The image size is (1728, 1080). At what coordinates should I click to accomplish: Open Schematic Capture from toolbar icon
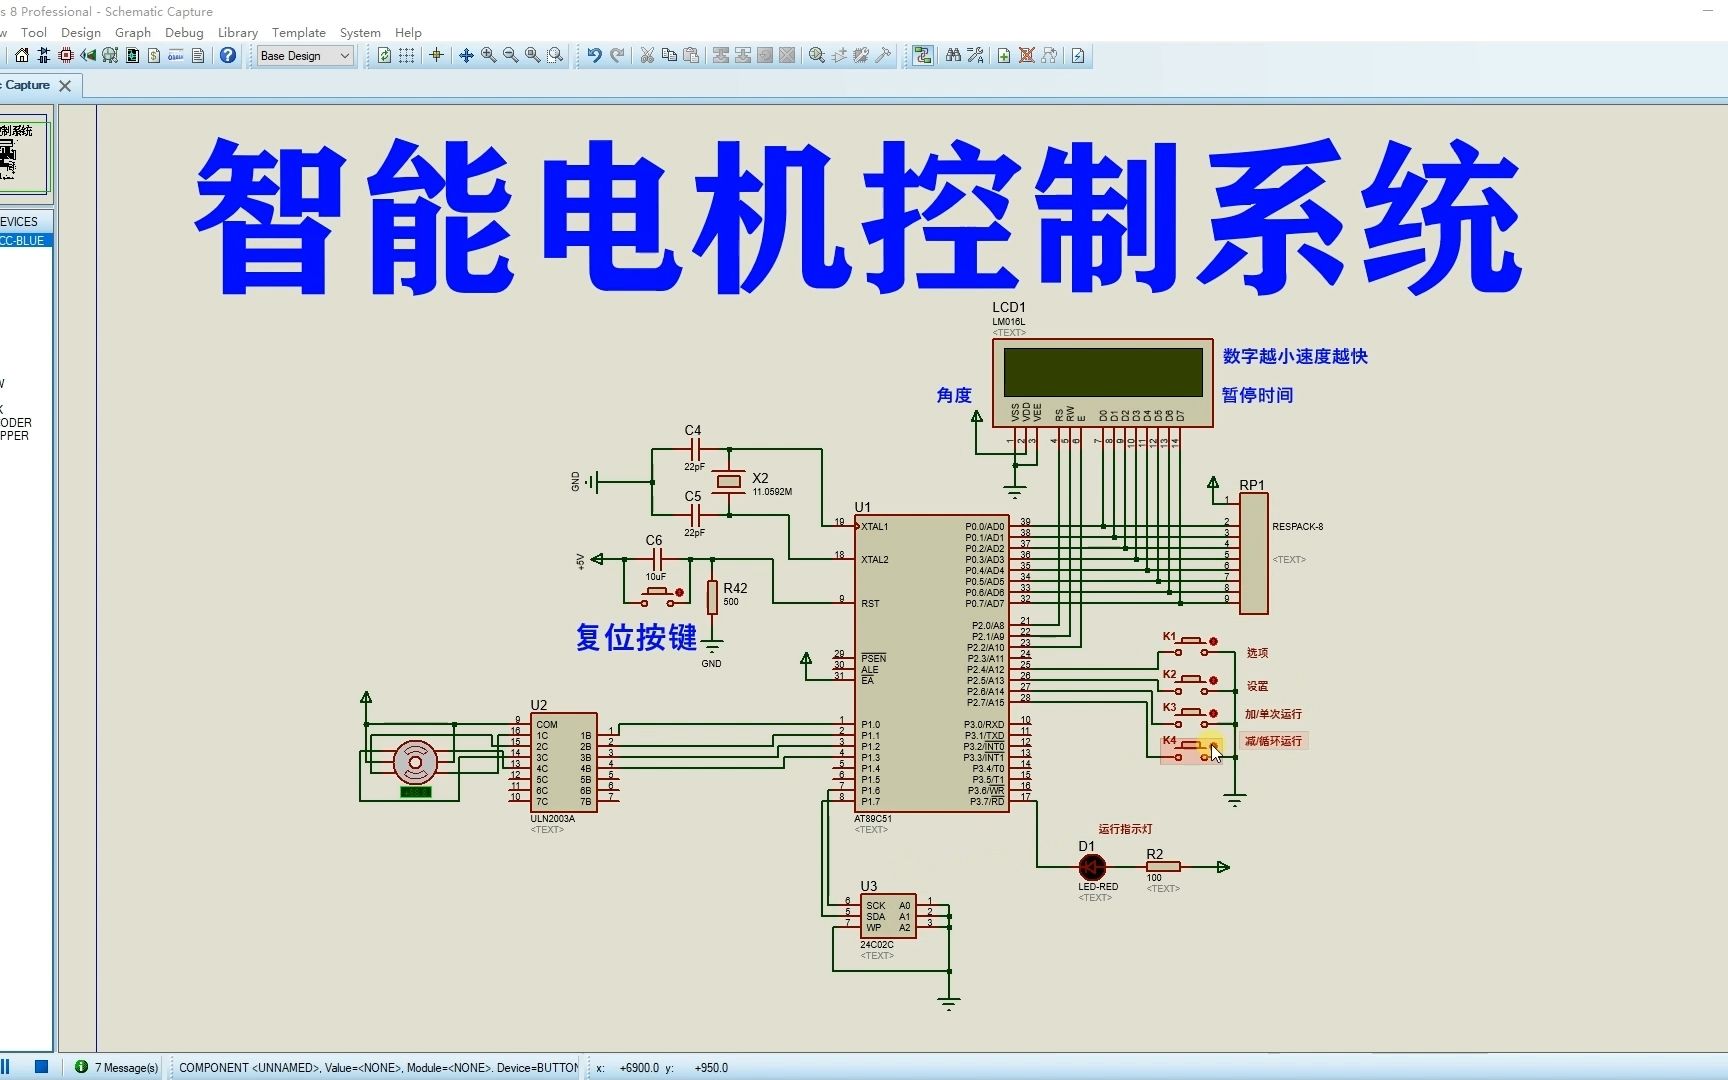pyautogui.click(x=44, y=56)
